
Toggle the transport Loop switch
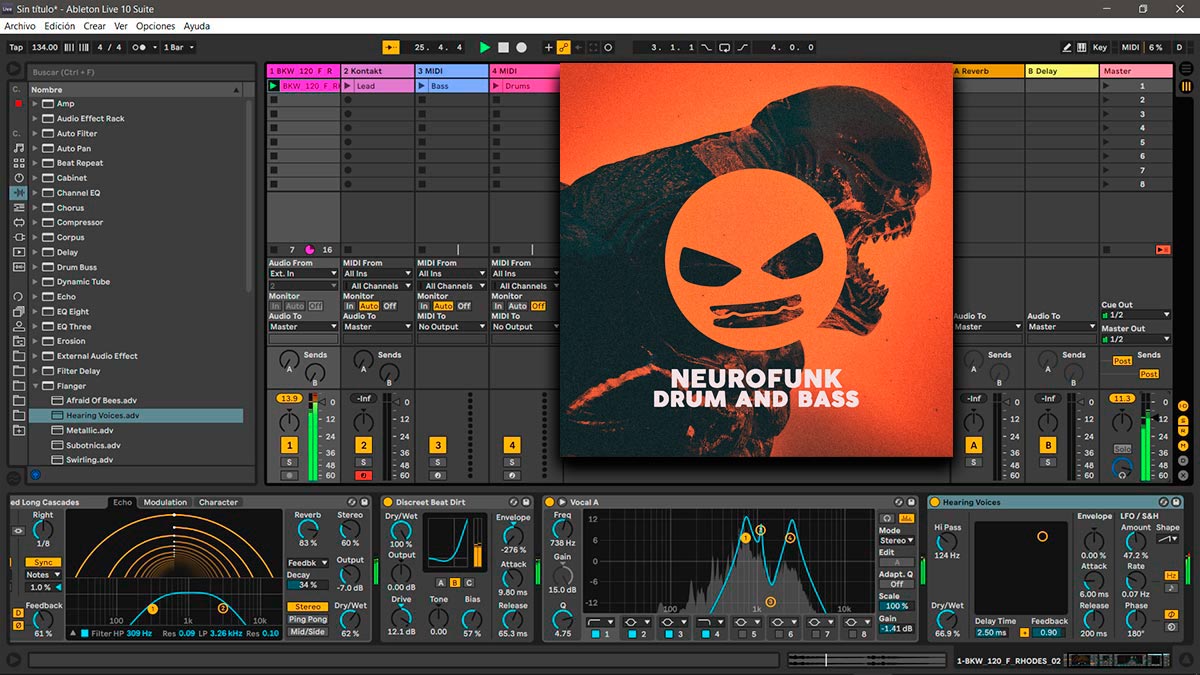coord(725,47)
